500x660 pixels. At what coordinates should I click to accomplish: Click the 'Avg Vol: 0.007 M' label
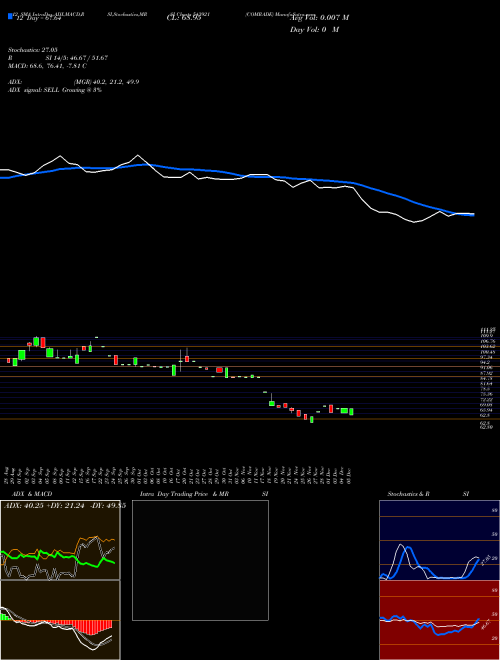319,18
